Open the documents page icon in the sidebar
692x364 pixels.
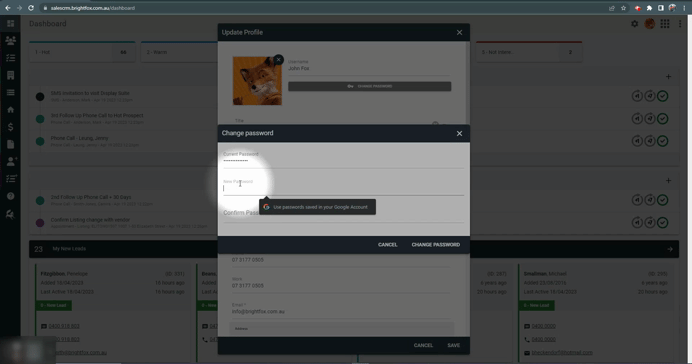click(11, 144)
